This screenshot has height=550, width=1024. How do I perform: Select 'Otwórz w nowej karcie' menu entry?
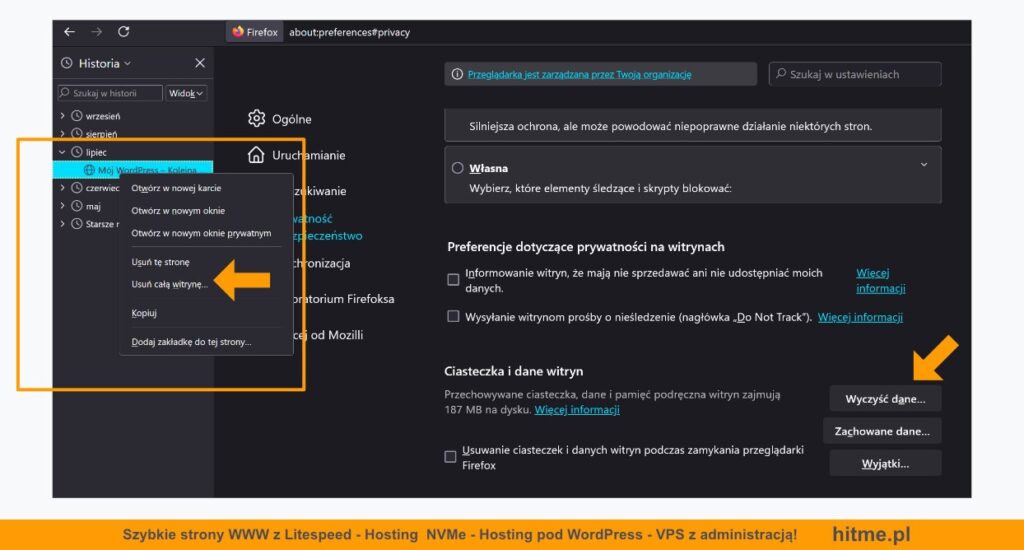[176, 188]
